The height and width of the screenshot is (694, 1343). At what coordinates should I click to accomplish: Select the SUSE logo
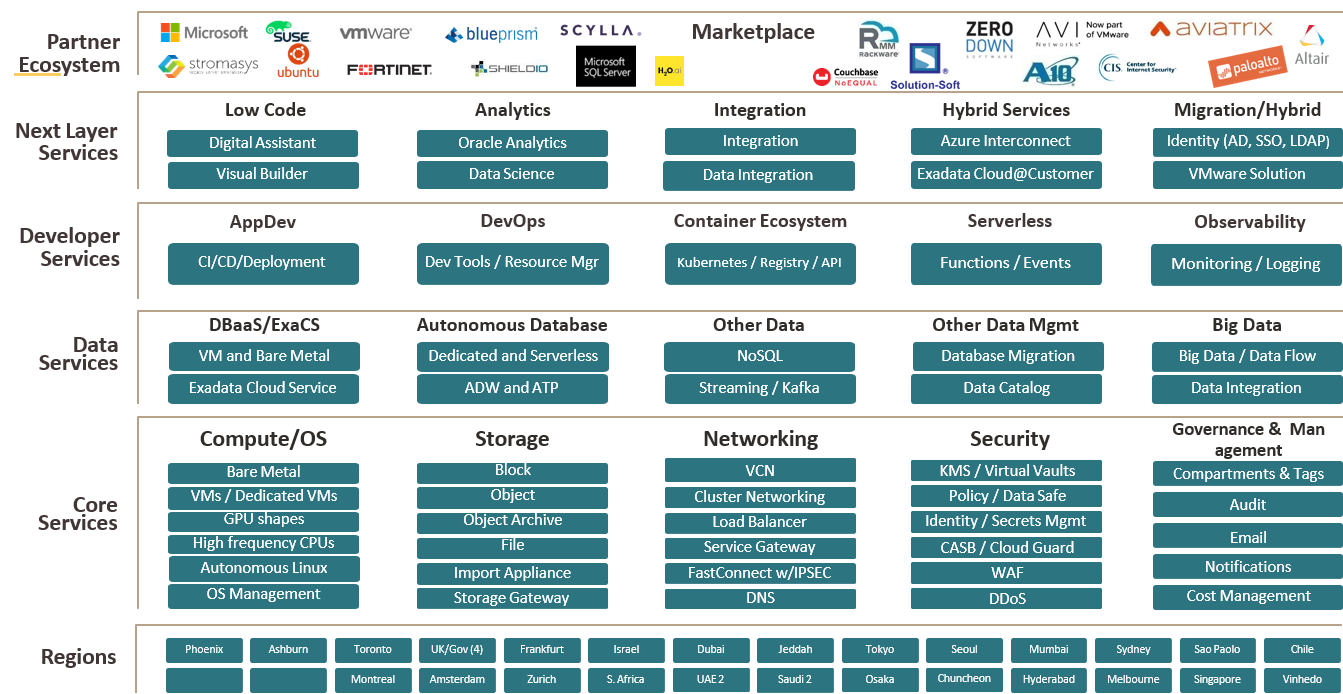click(x=287, y=32)
